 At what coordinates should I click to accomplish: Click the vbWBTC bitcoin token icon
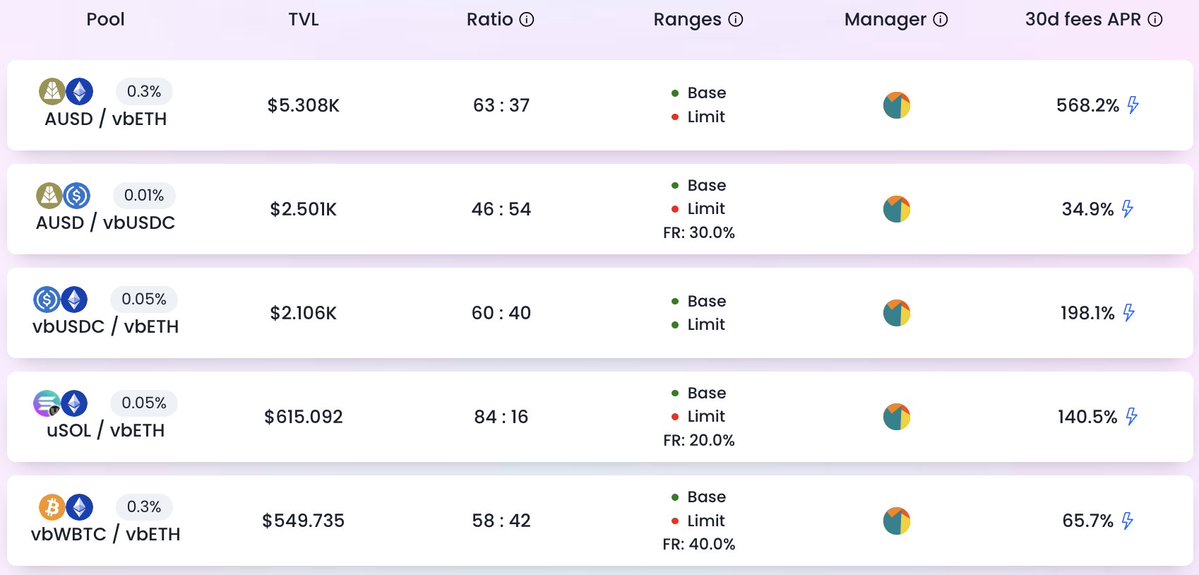pyautogui.click(x=52, y=507)
